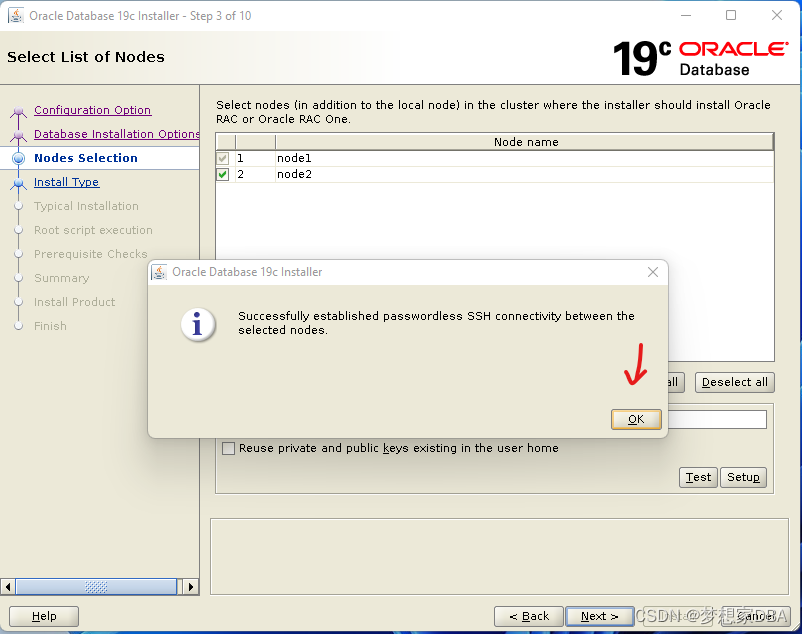Viewport: 802px width, 634px height.
Task: Open the Database Installation Options step
Action: pyautogui.click(x=117, y=134)
